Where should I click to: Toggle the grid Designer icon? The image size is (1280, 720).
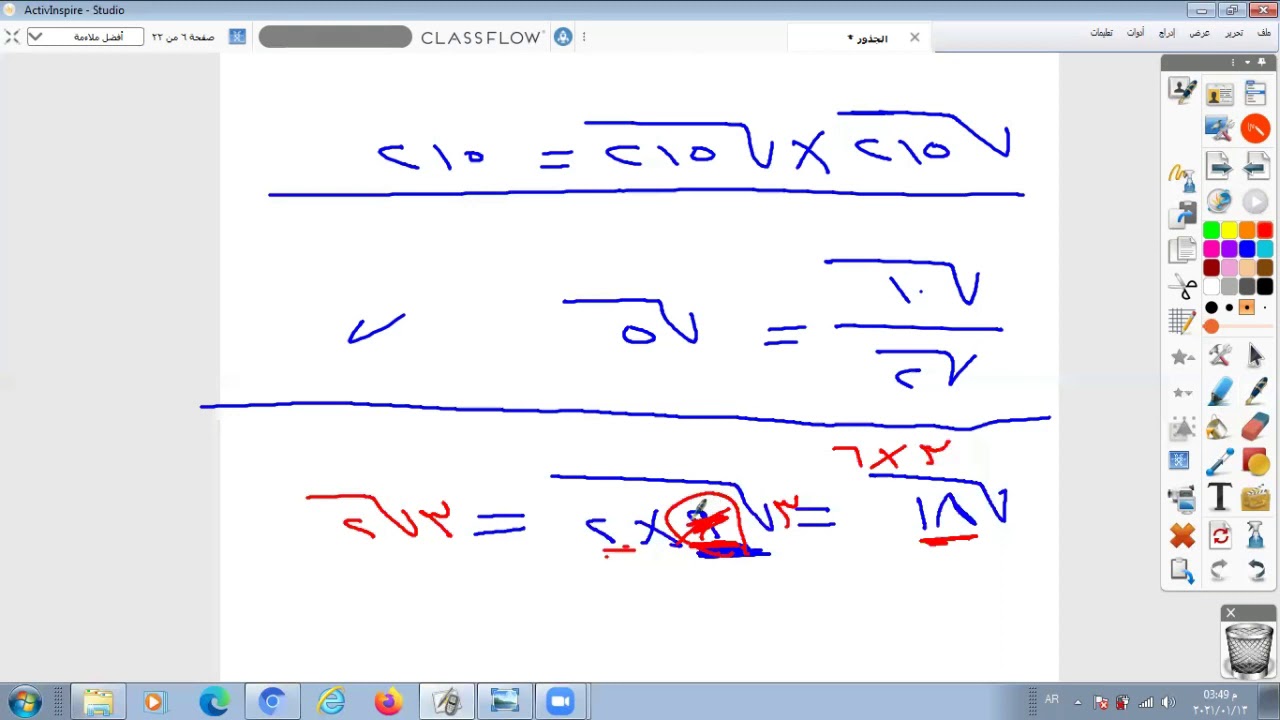(1183, 321)
